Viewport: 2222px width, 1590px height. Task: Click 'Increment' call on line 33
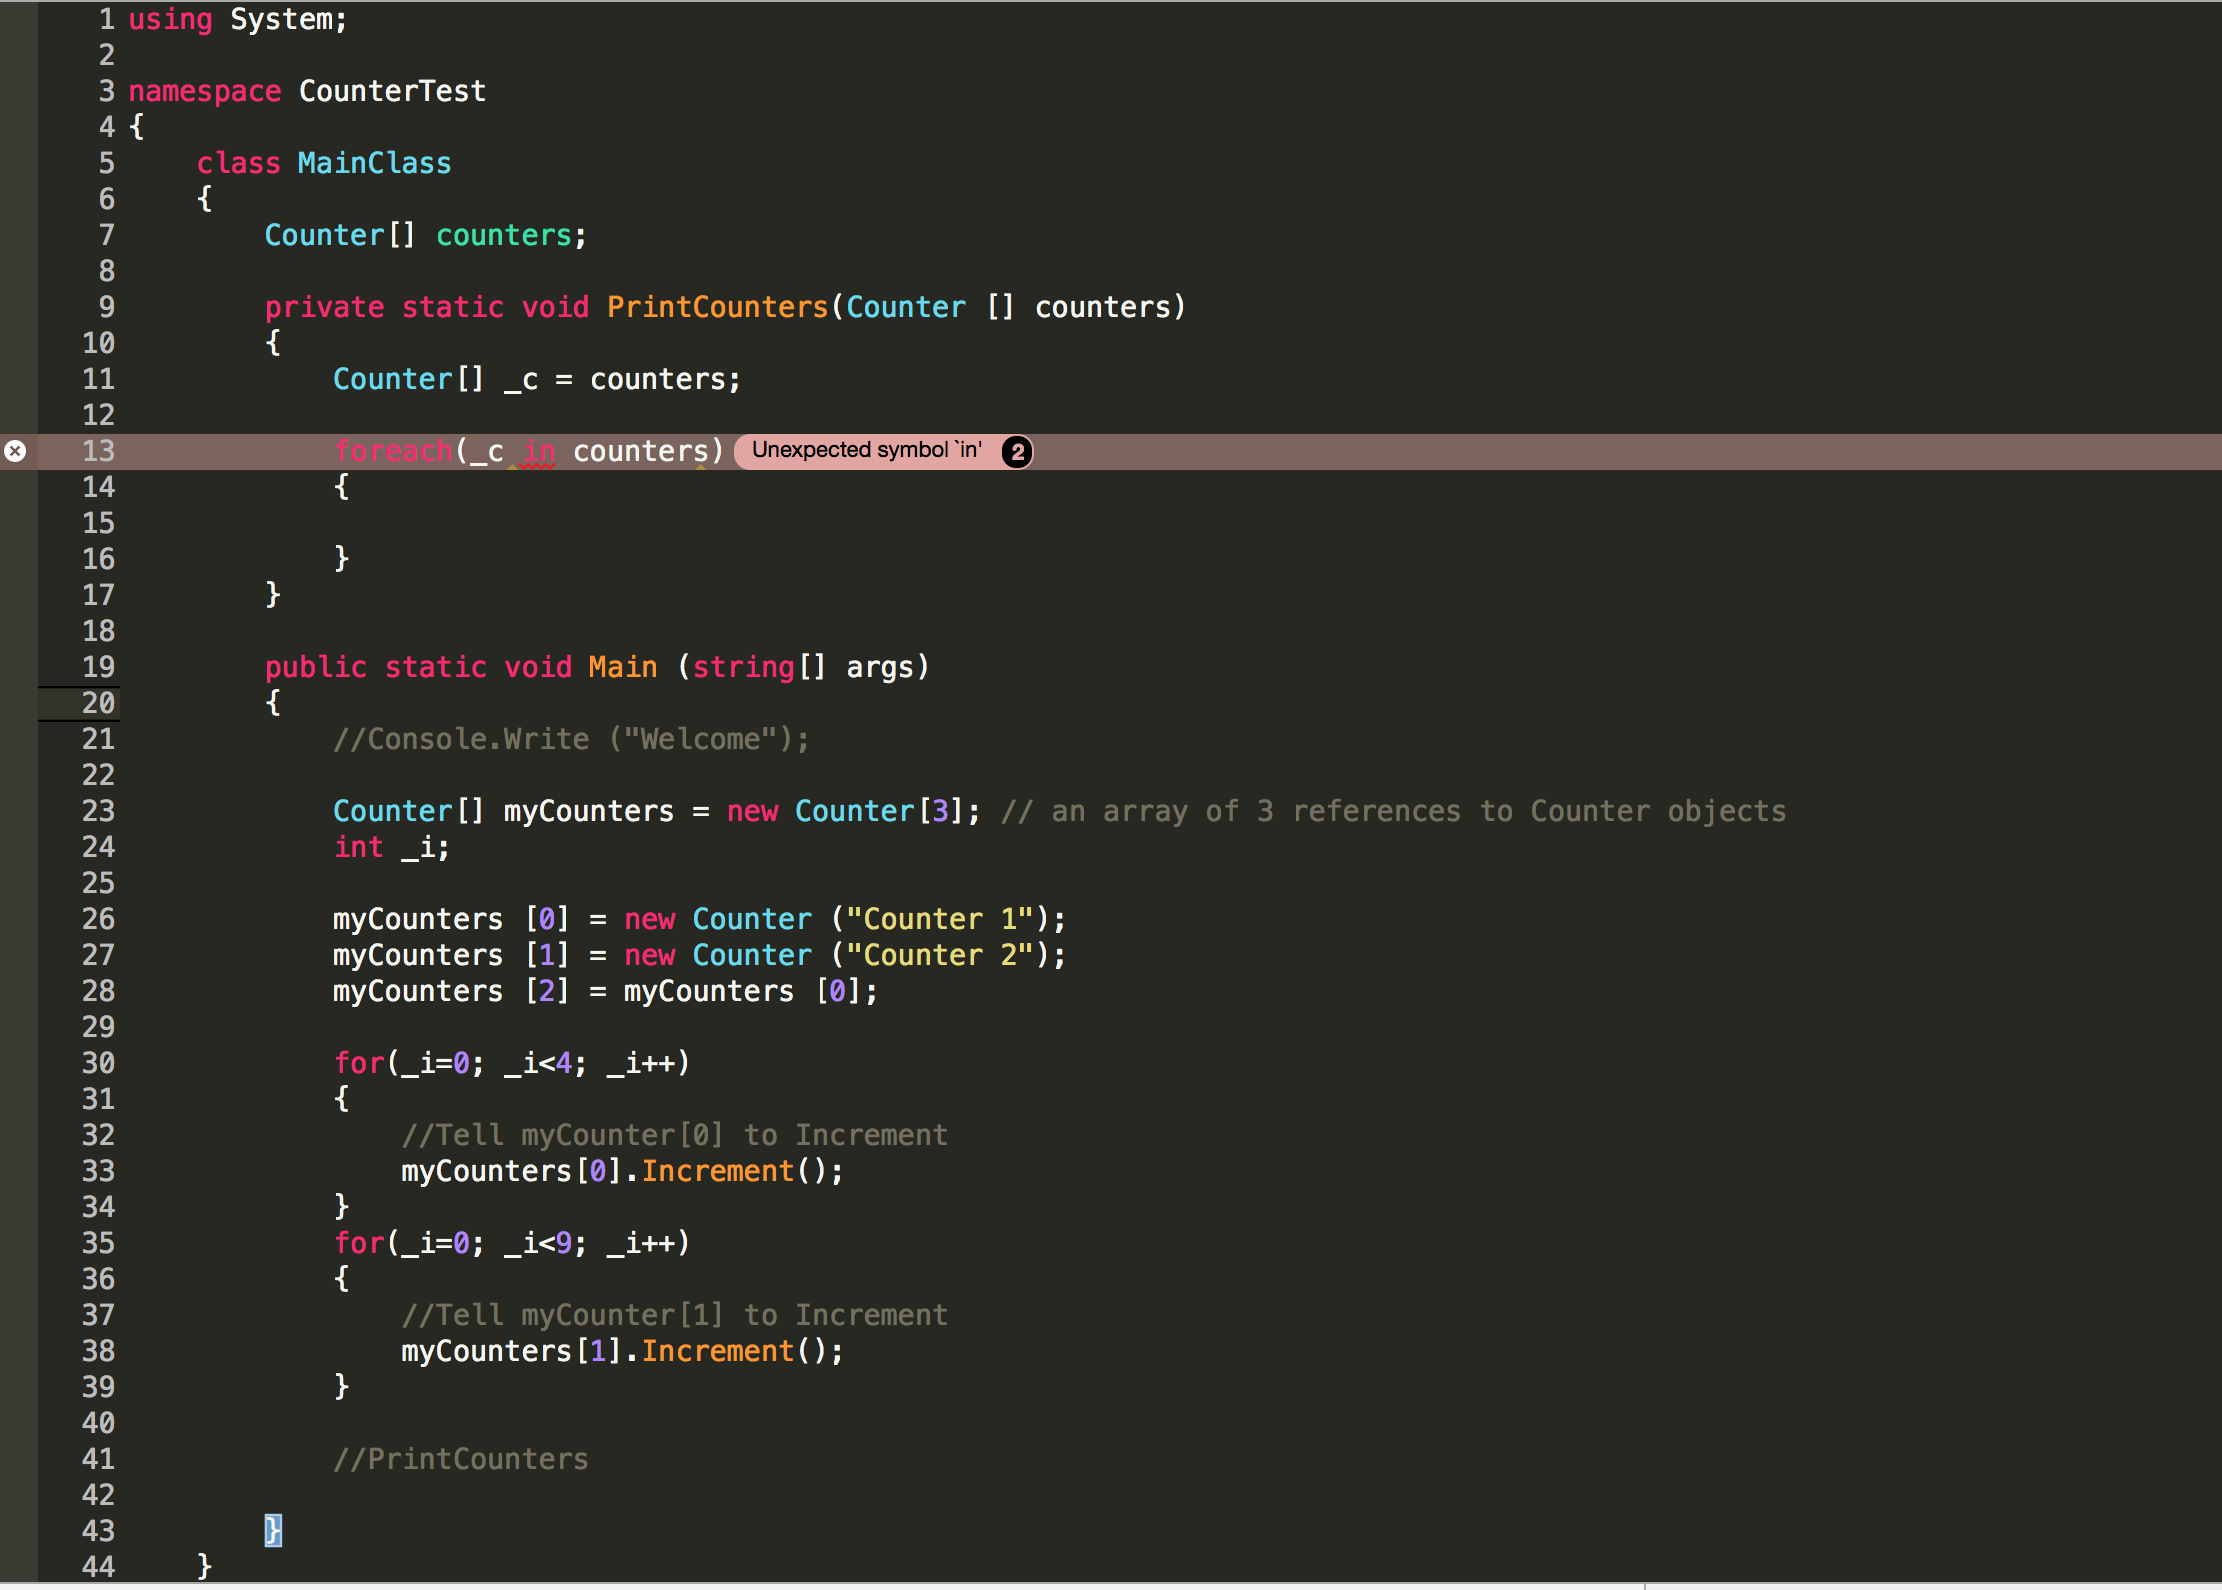(x=718, y=1171)
